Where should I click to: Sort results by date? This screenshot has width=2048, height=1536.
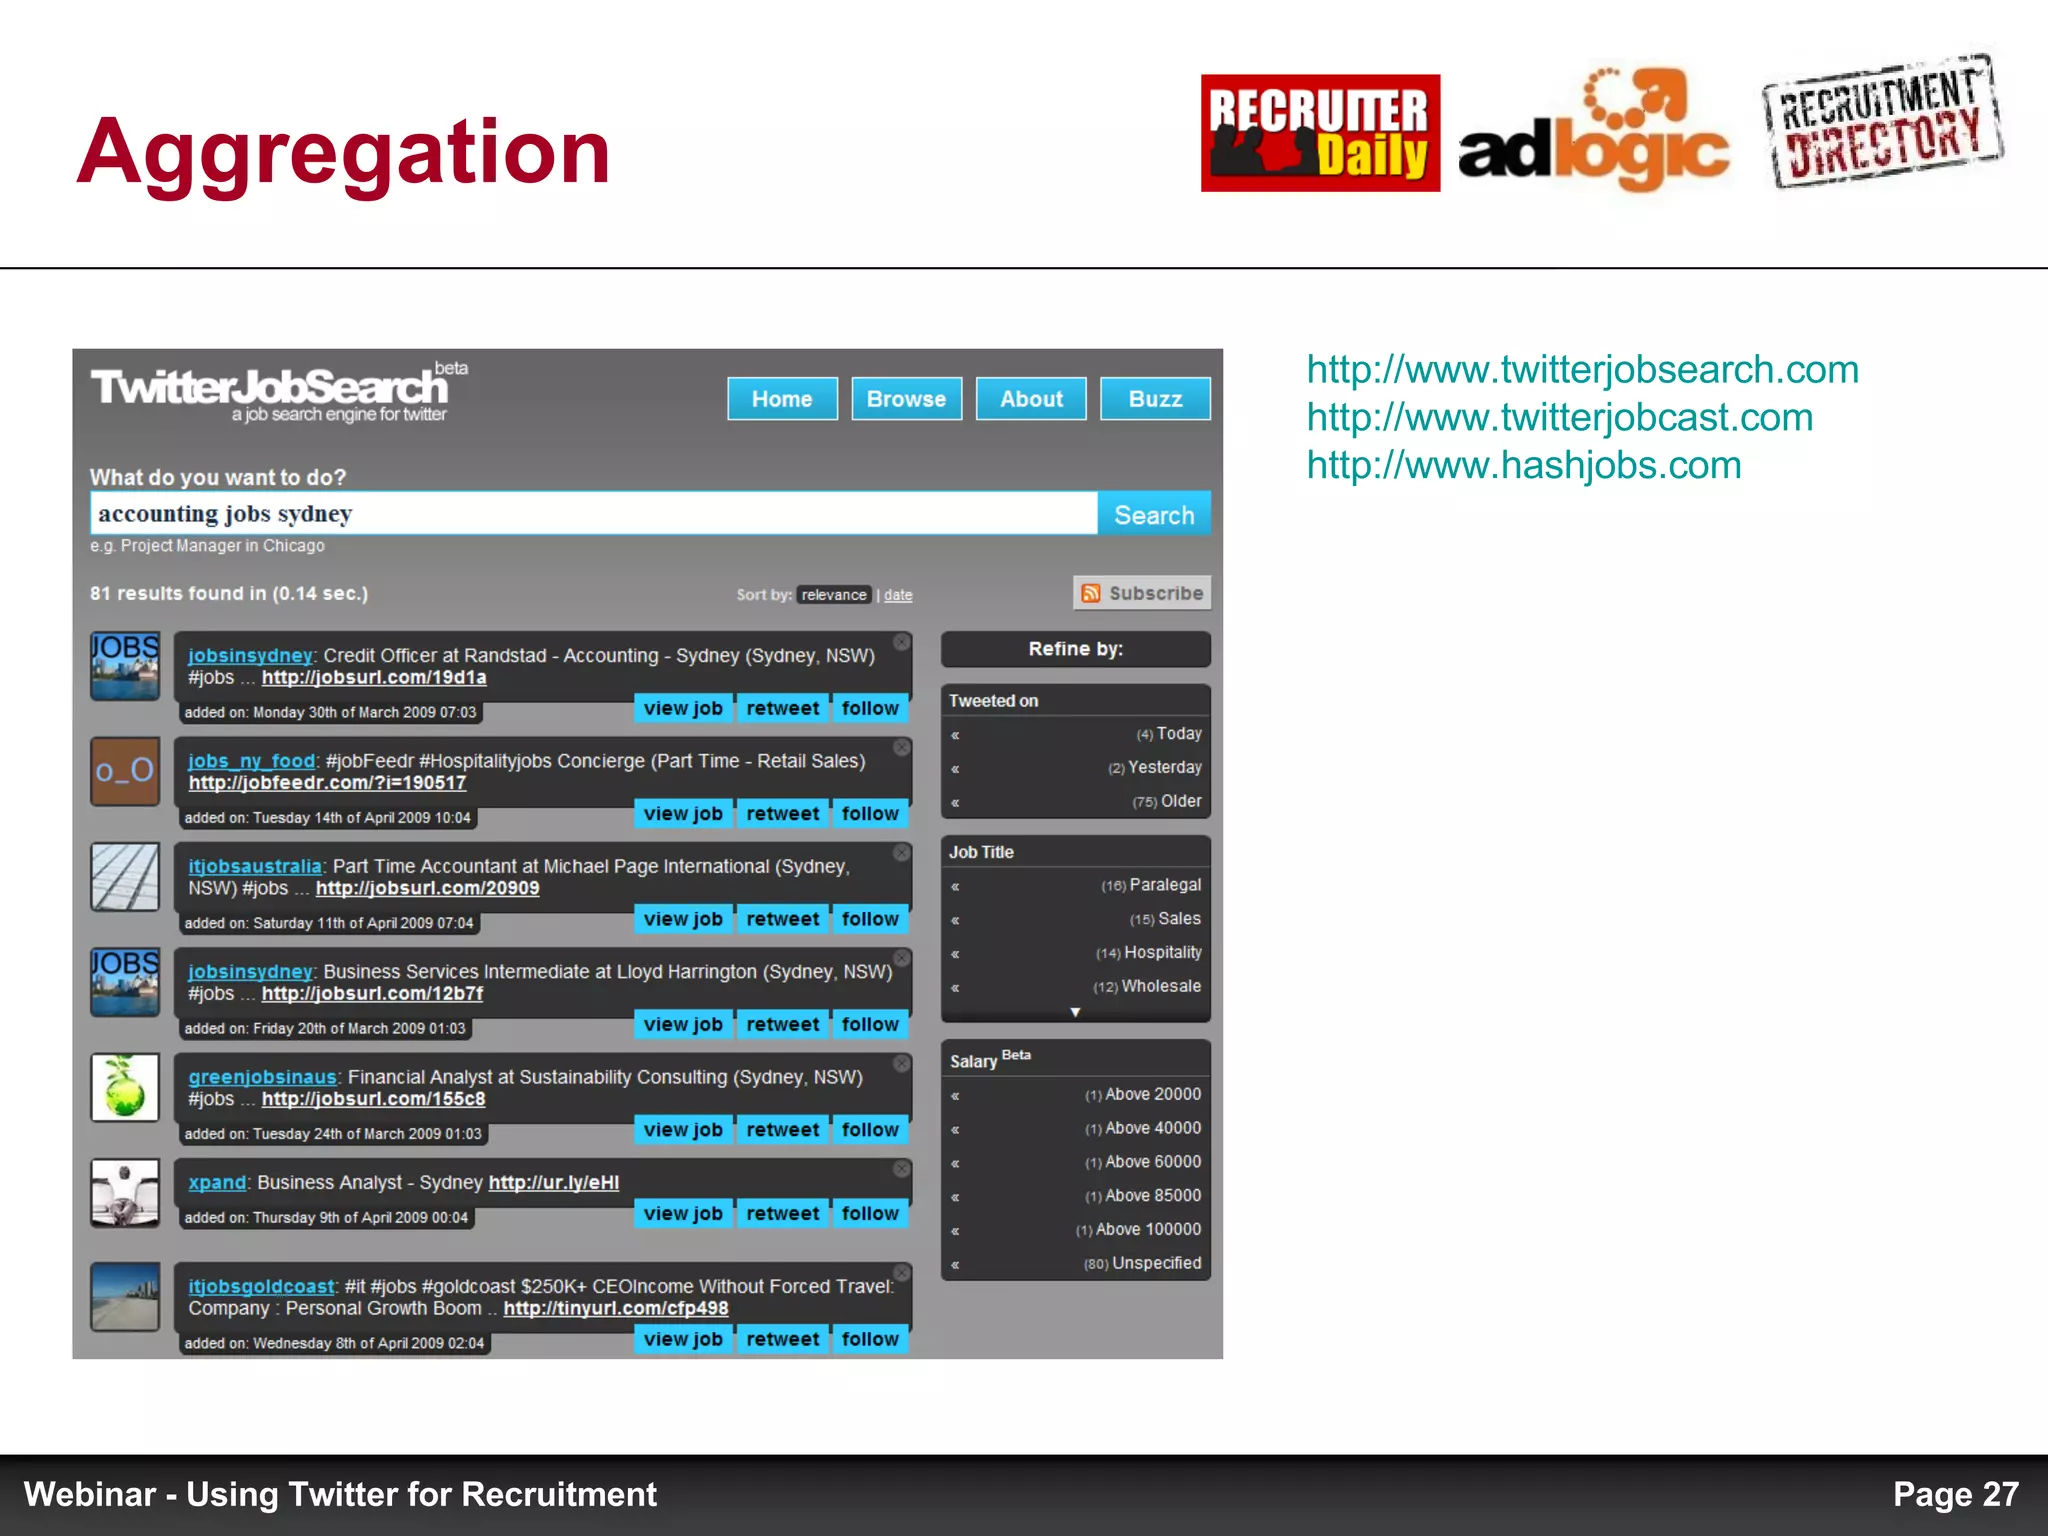click(x=898, y=595)
